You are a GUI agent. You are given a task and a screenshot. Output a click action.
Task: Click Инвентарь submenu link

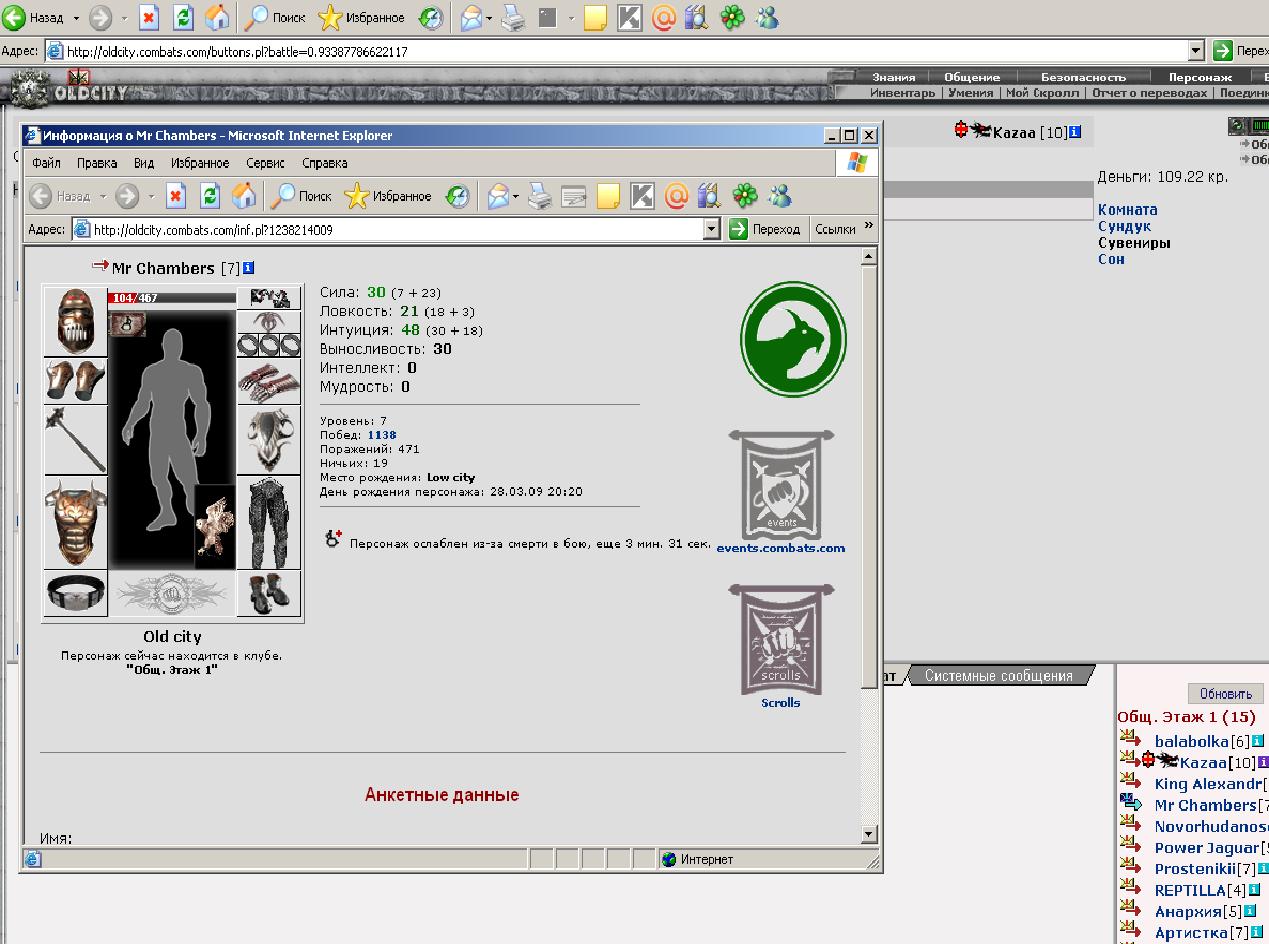[902, 93]
